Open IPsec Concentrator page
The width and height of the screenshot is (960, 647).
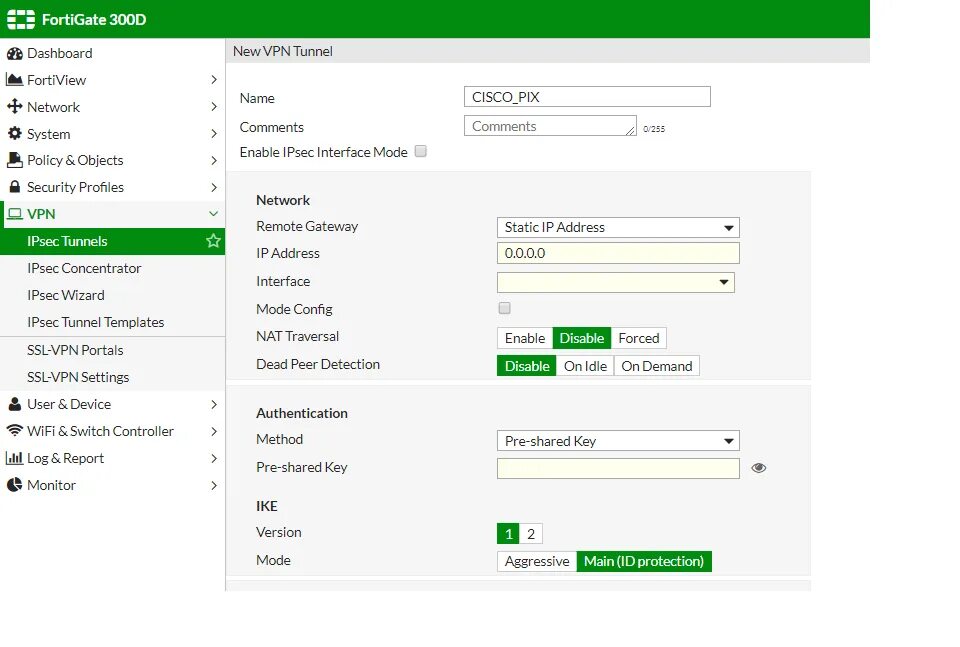(x=113, y=268)
